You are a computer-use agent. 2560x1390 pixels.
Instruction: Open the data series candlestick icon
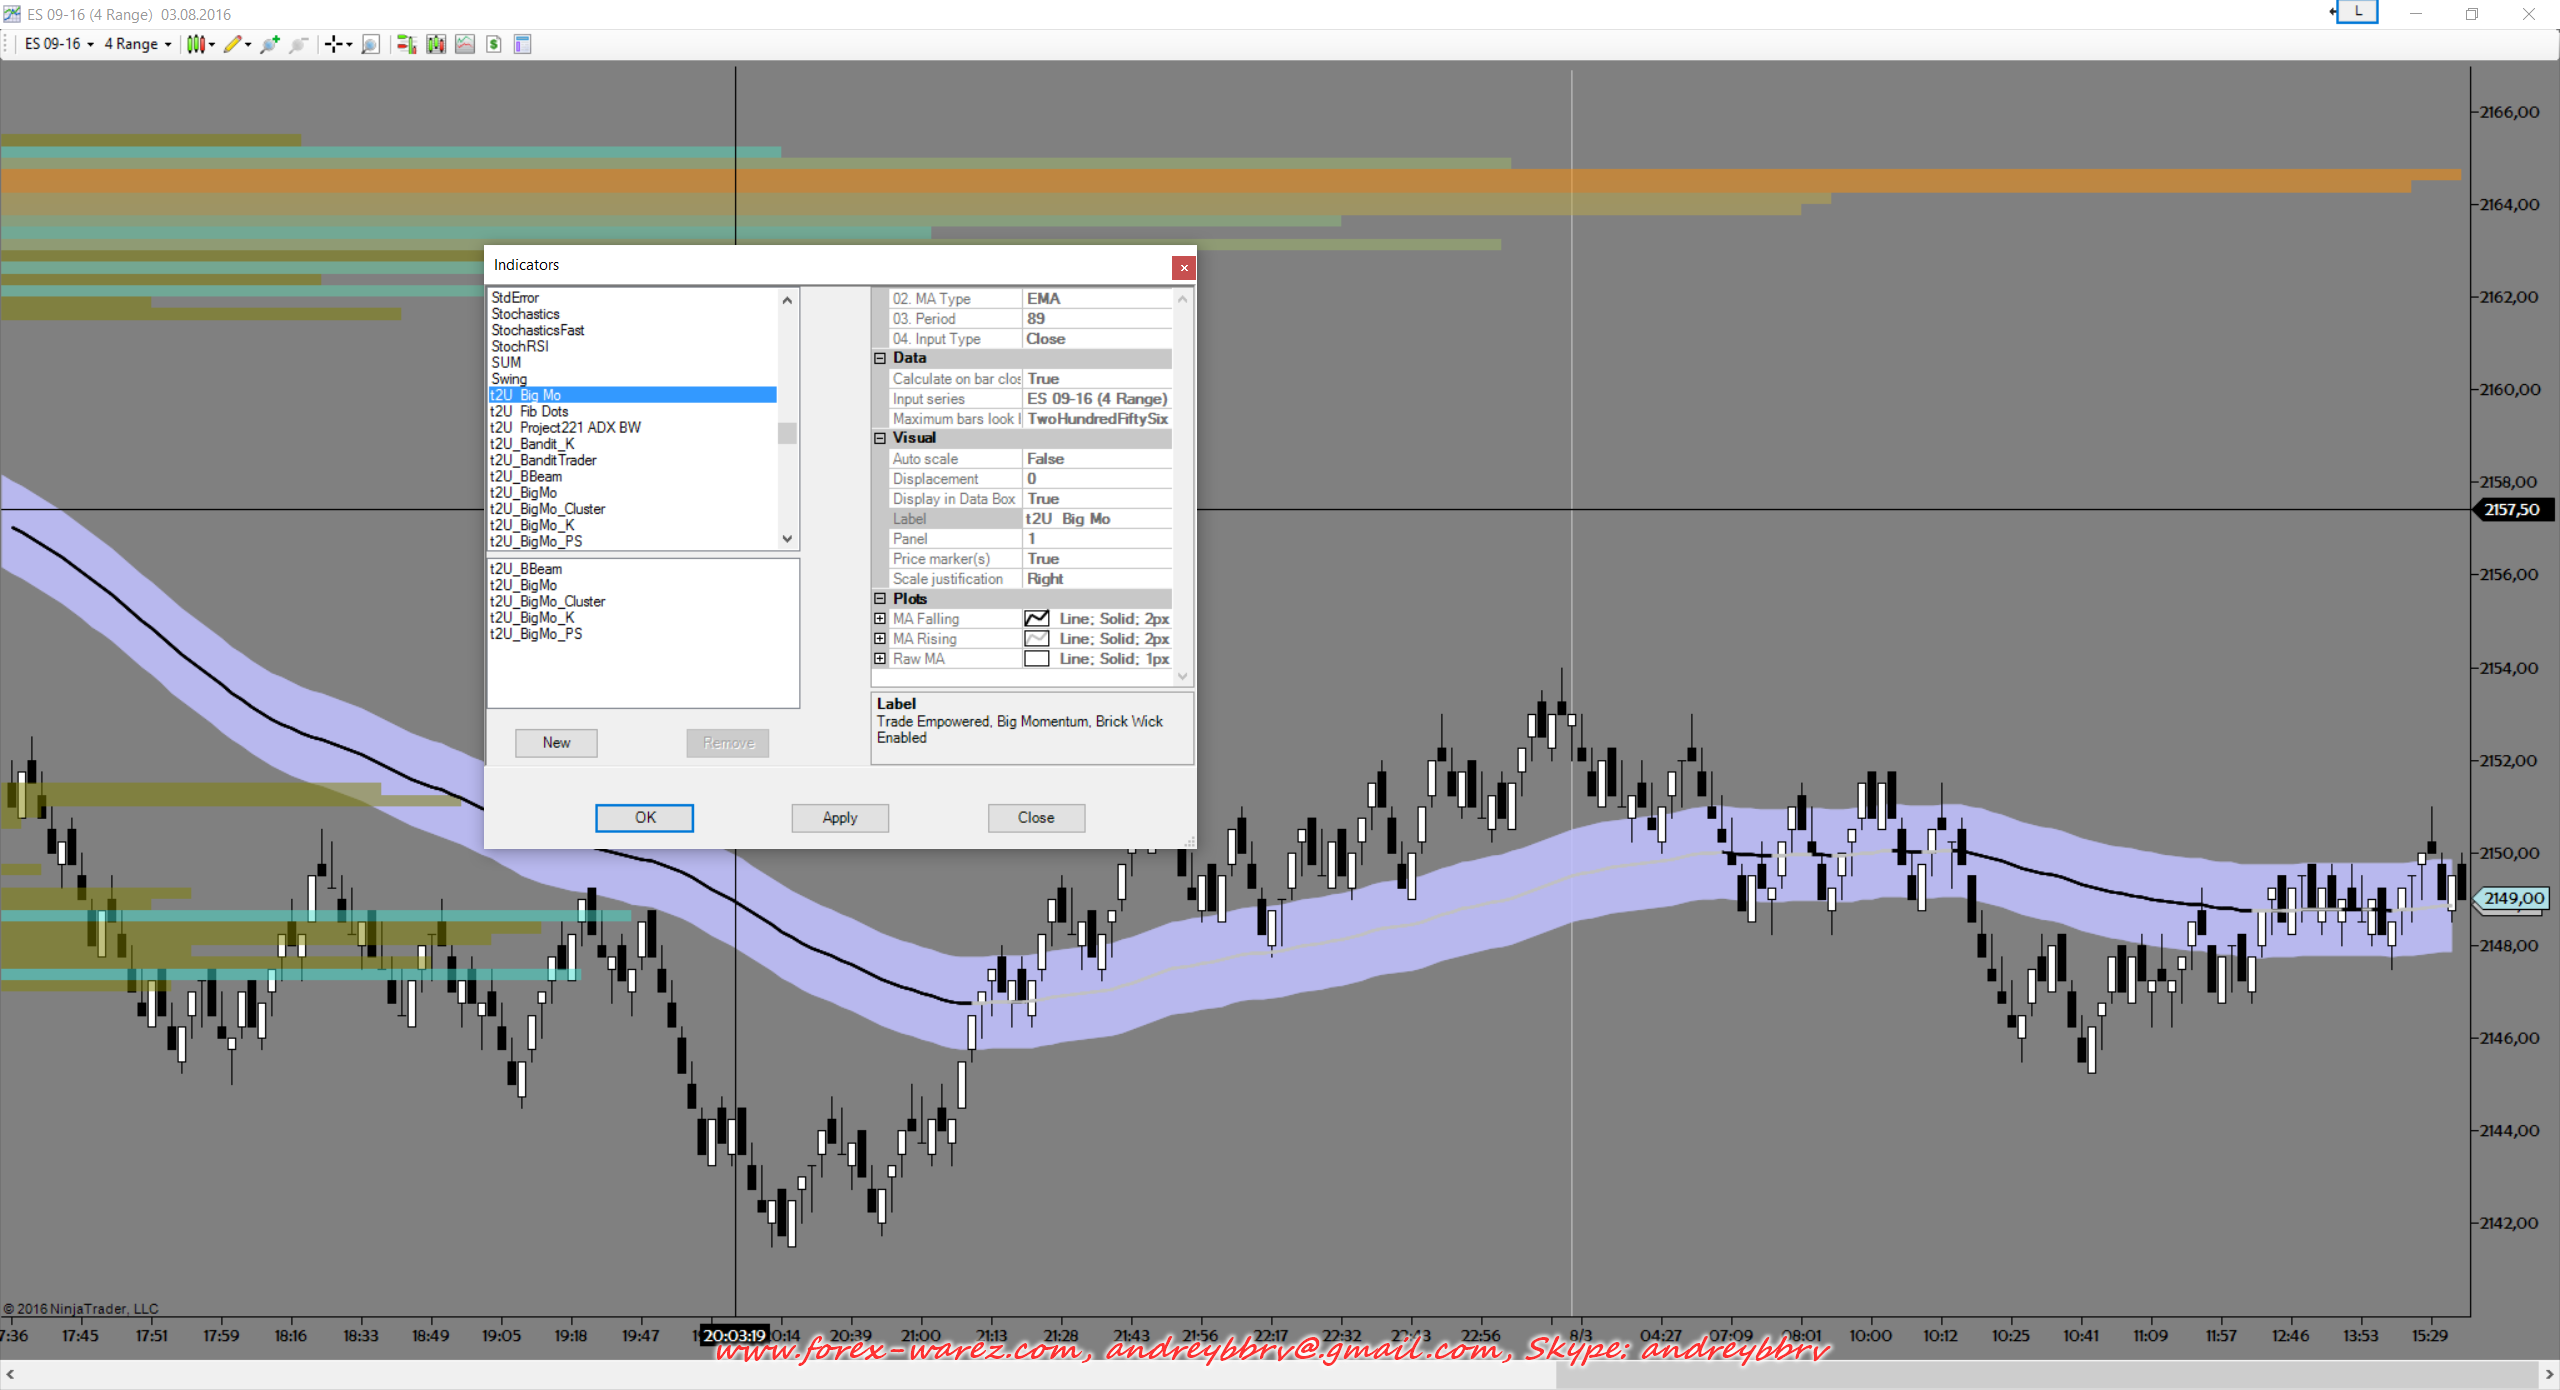436,44
